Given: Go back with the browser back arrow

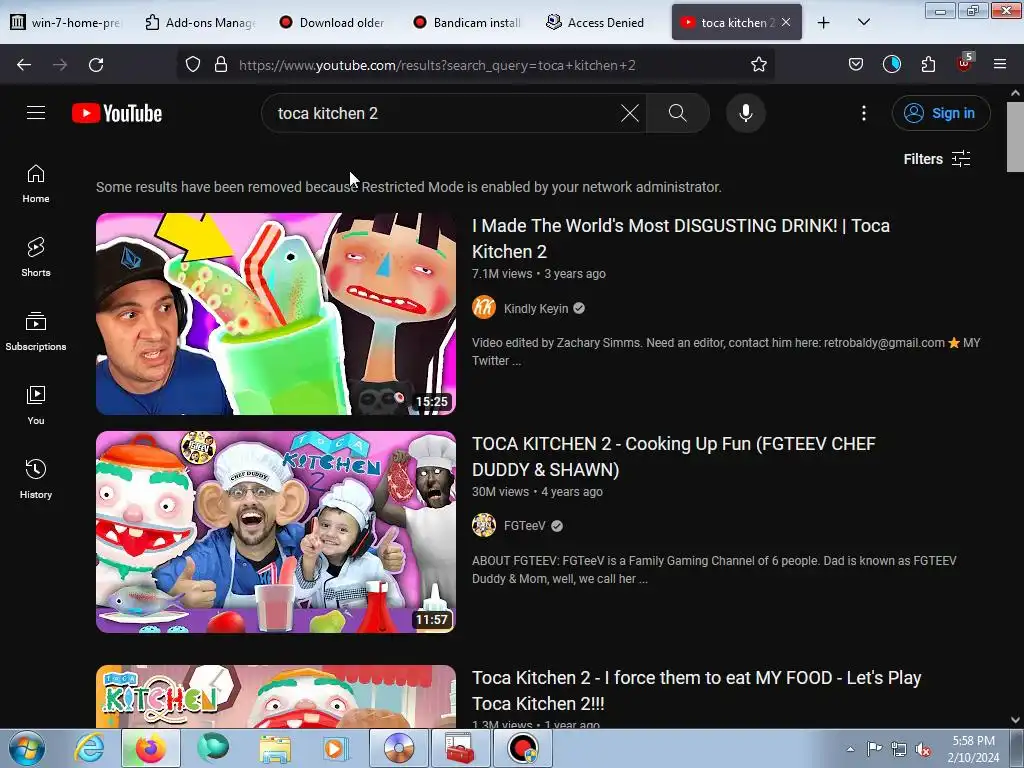Looking at the screenshot, I should pos(24,65).
